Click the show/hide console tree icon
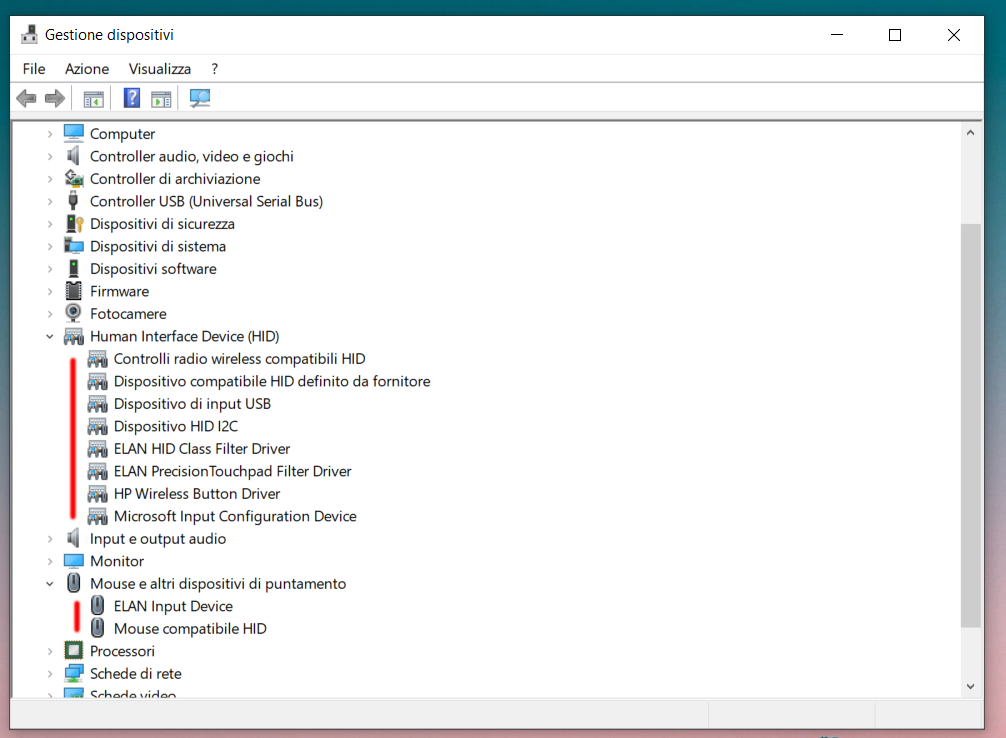 [93, 99]
